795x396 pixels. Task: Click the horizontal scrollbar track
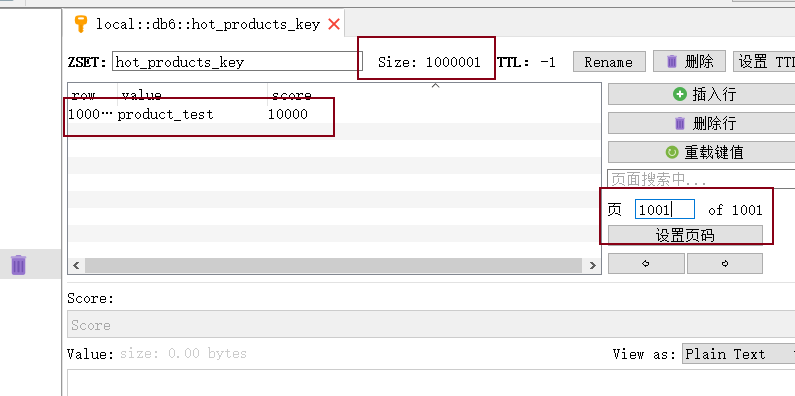tap(334, 265)
